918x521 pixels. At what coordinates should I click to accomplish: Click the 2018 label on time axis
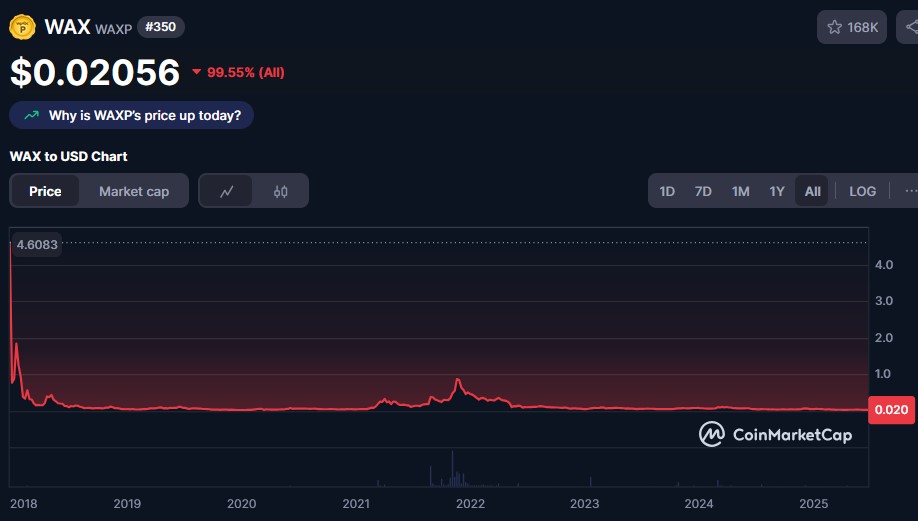point(23,503)
